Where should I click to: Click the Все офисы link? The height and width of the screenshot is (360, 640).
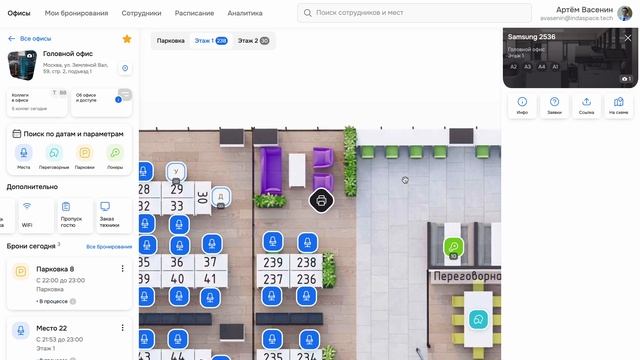pos(36,38)
